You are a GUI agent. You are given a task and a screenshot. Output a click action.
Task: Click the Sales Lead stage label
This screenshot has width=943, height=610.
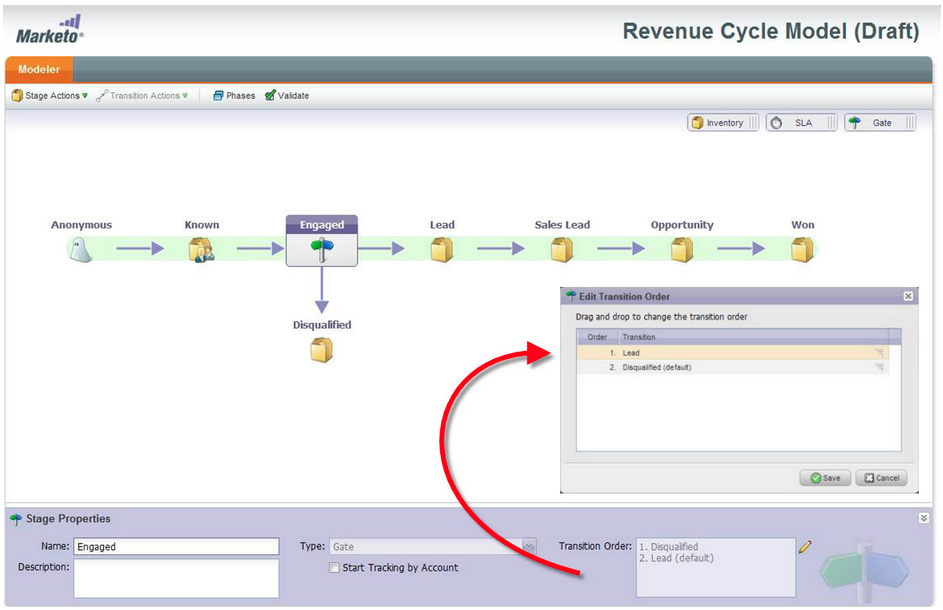[562, 224]
